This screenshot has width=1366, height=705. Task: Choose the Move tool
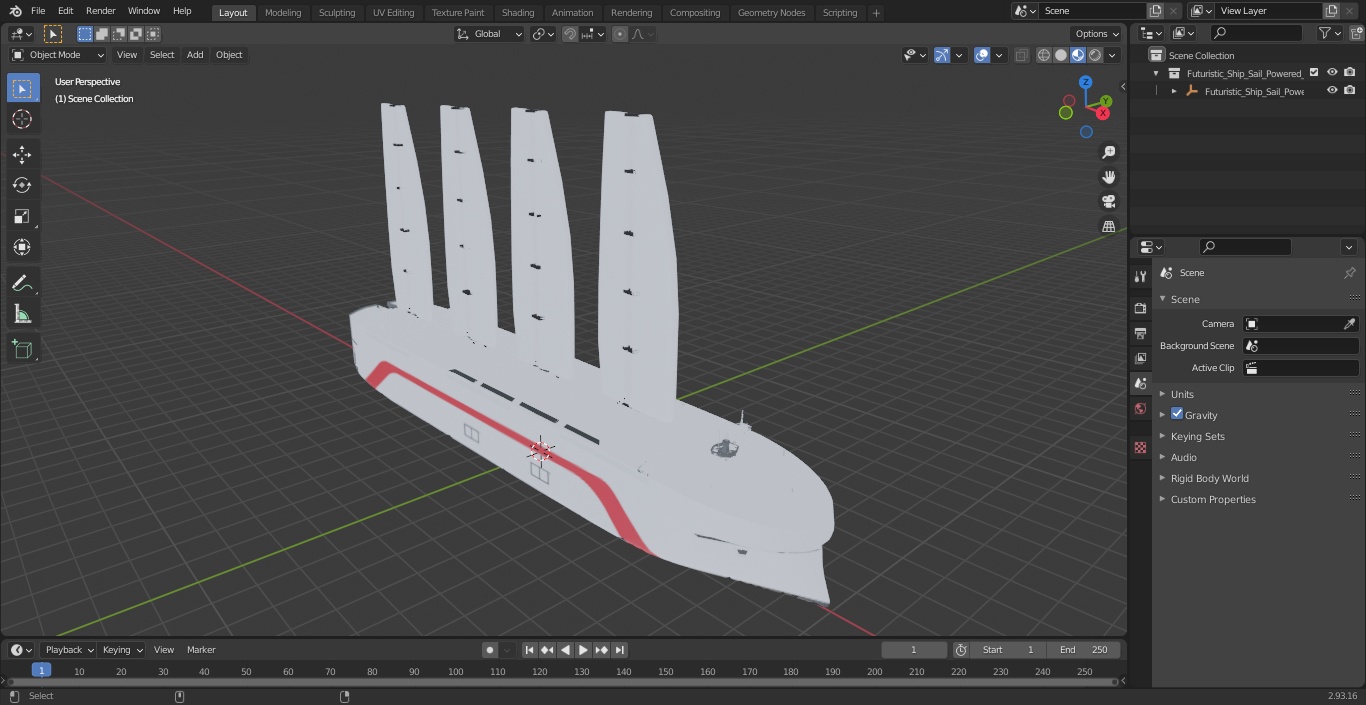coord(22,155)
